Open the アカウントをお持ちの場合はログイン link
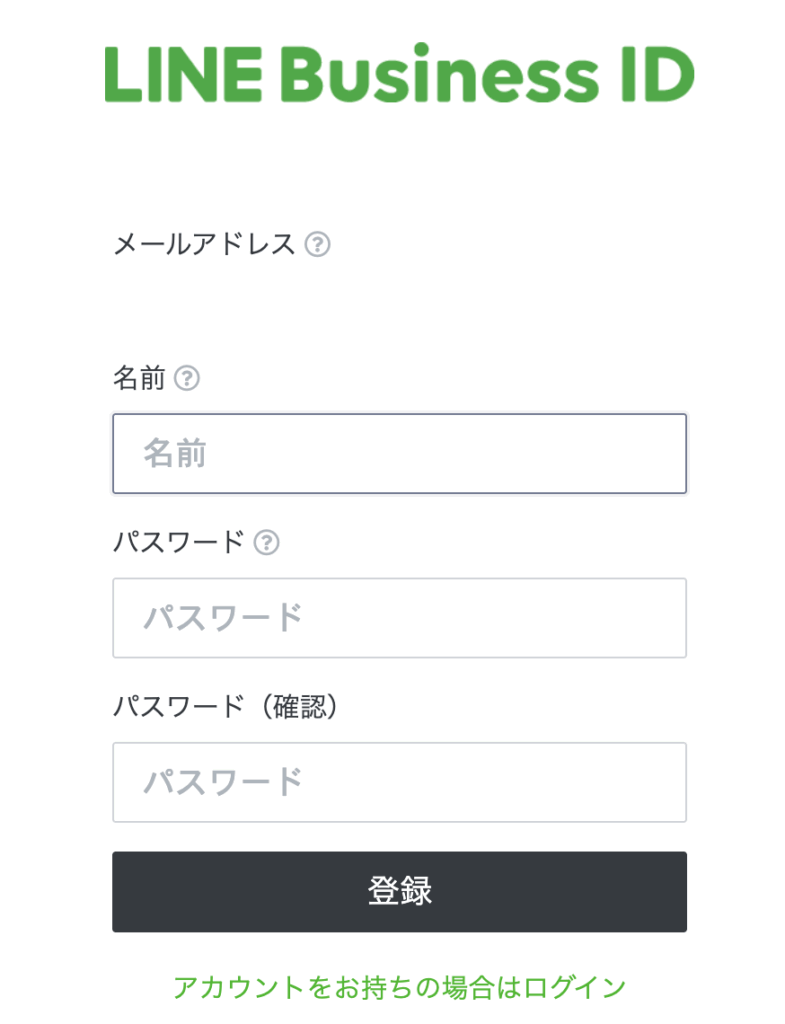The width and height of the screenshot is (785, 1024). [399, 987]
